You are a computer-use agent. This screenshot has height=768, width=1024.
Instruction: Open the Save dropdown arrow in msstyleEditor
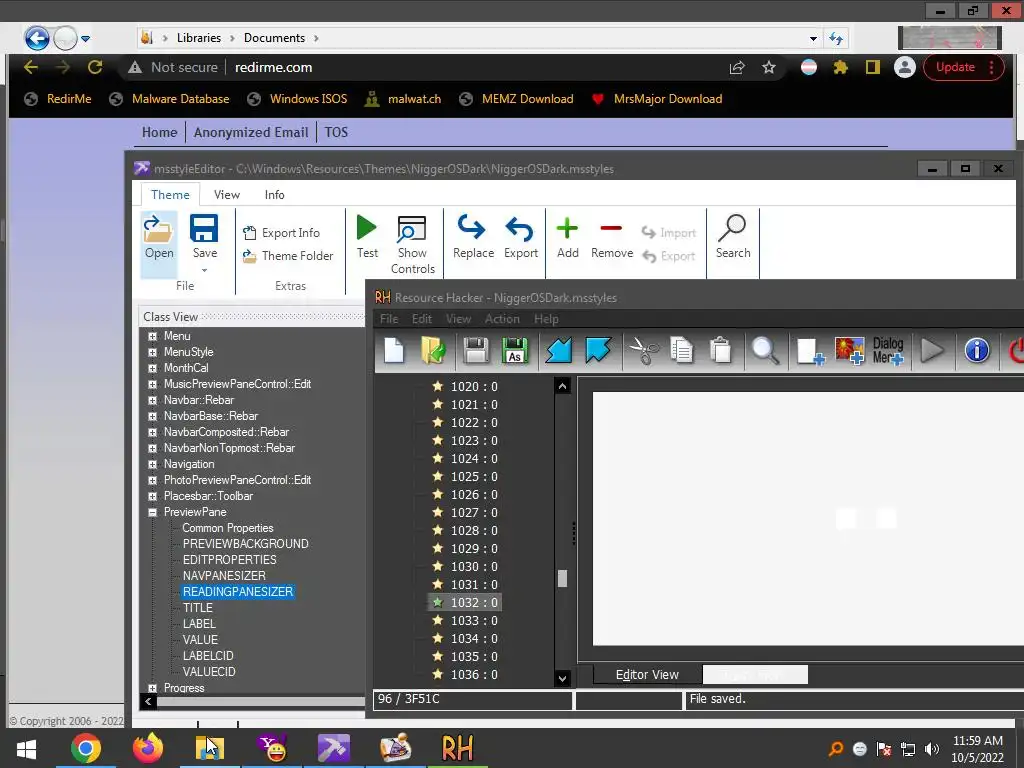pyautogui.click(x=204, y=270)
